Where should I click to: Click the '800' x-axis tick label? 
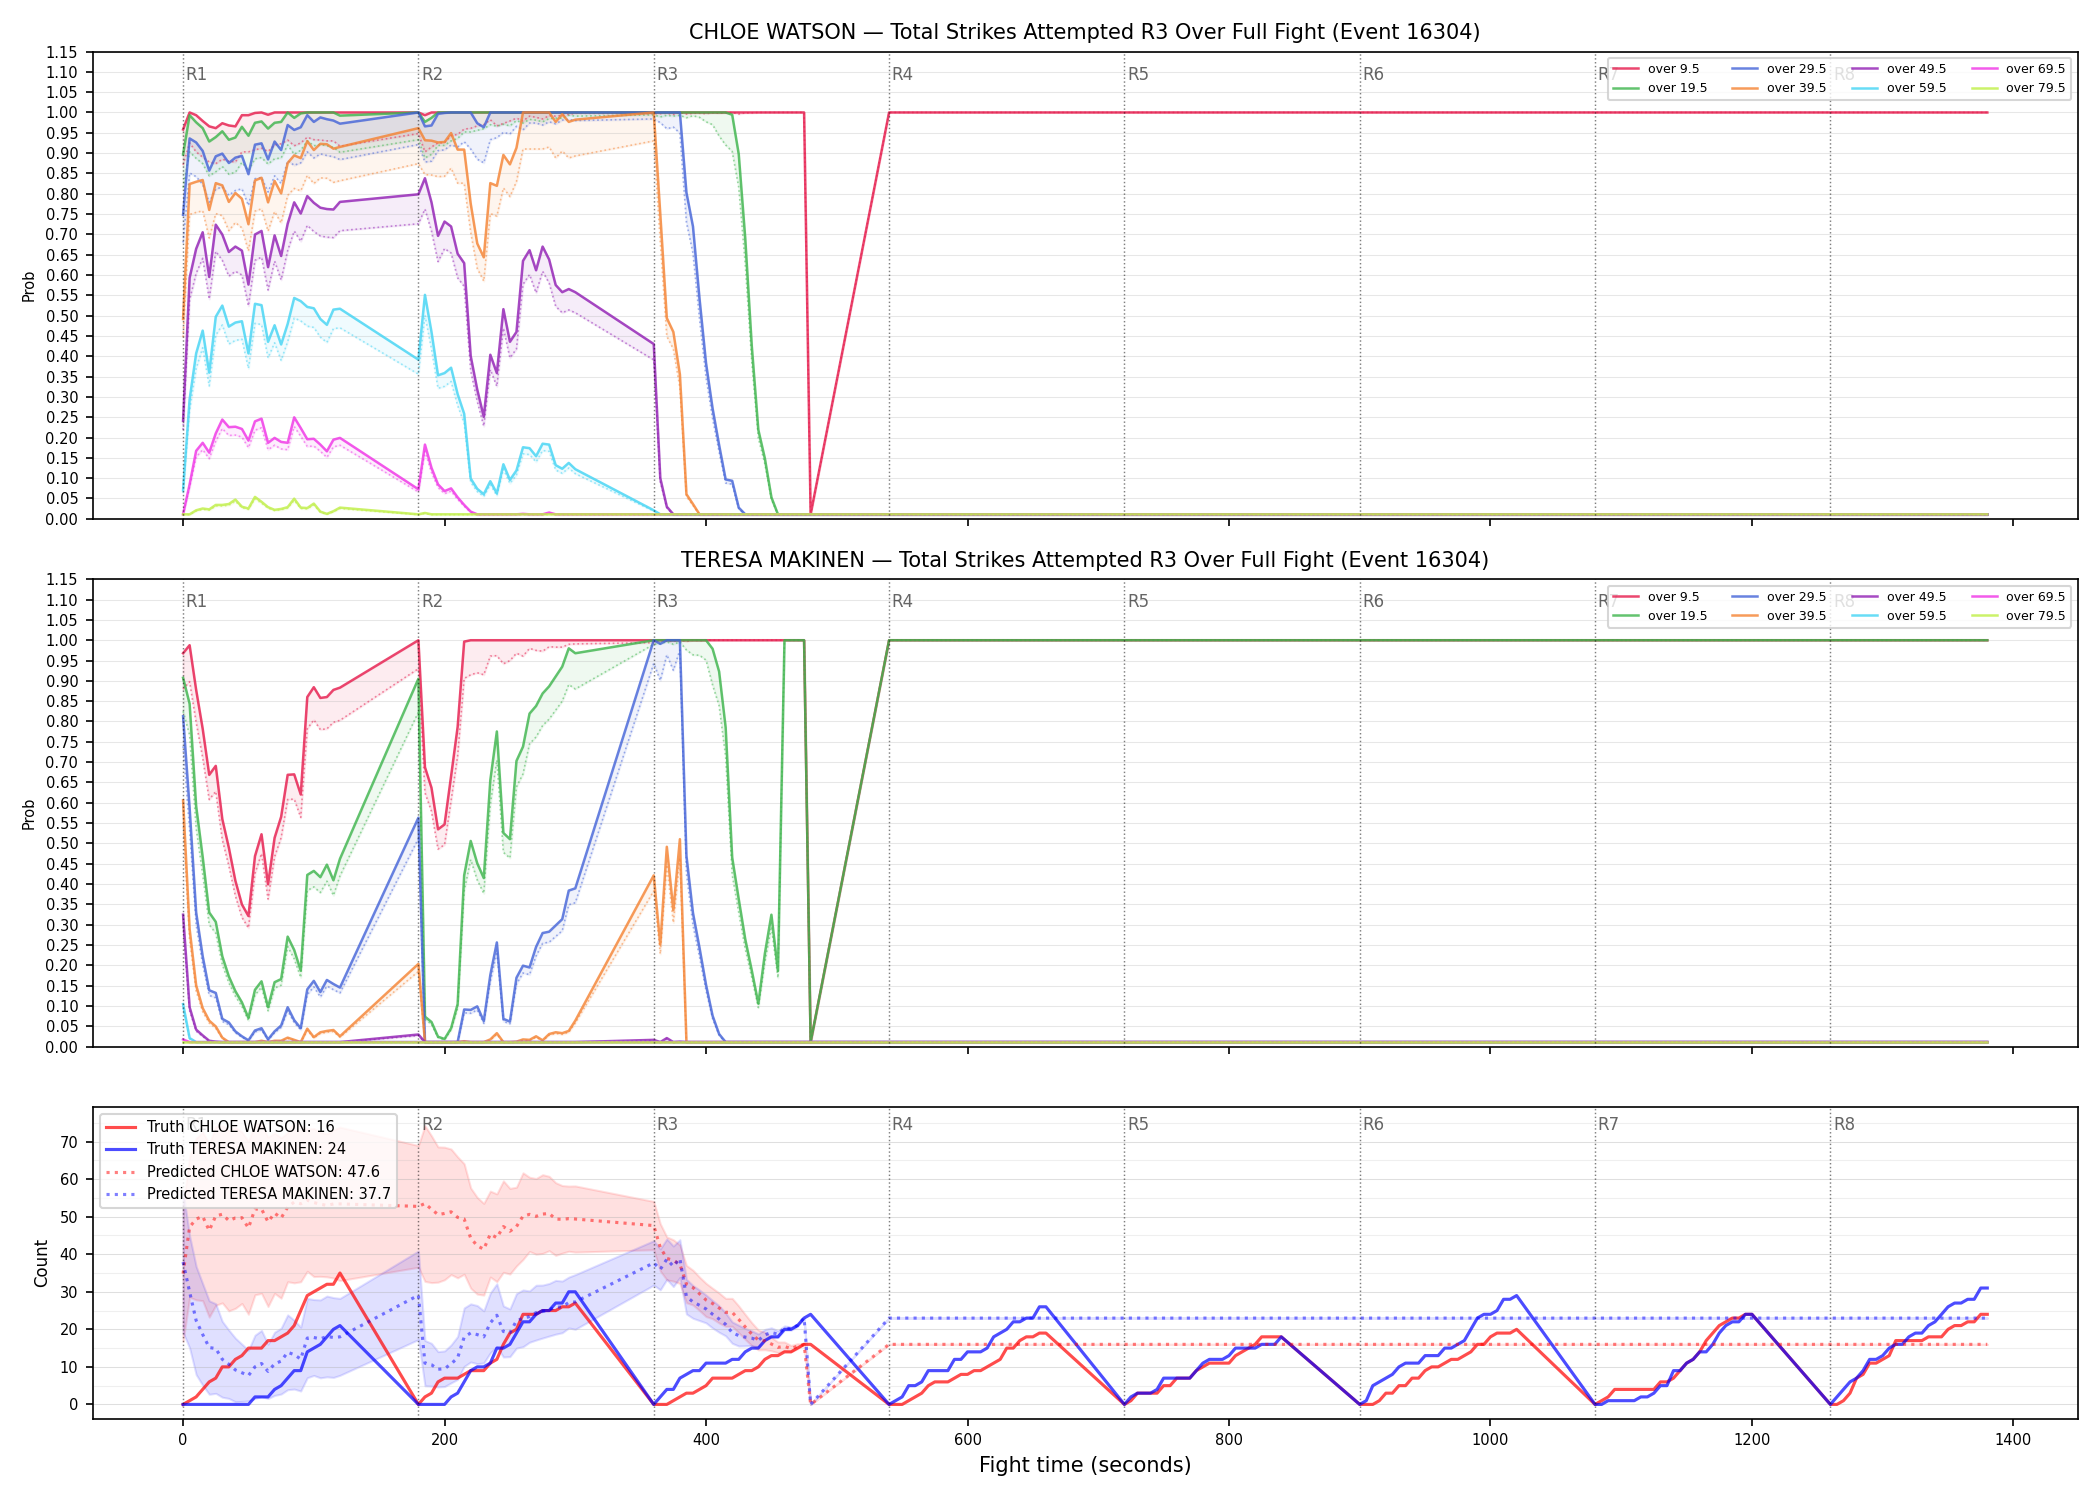click(1229, 1440)
